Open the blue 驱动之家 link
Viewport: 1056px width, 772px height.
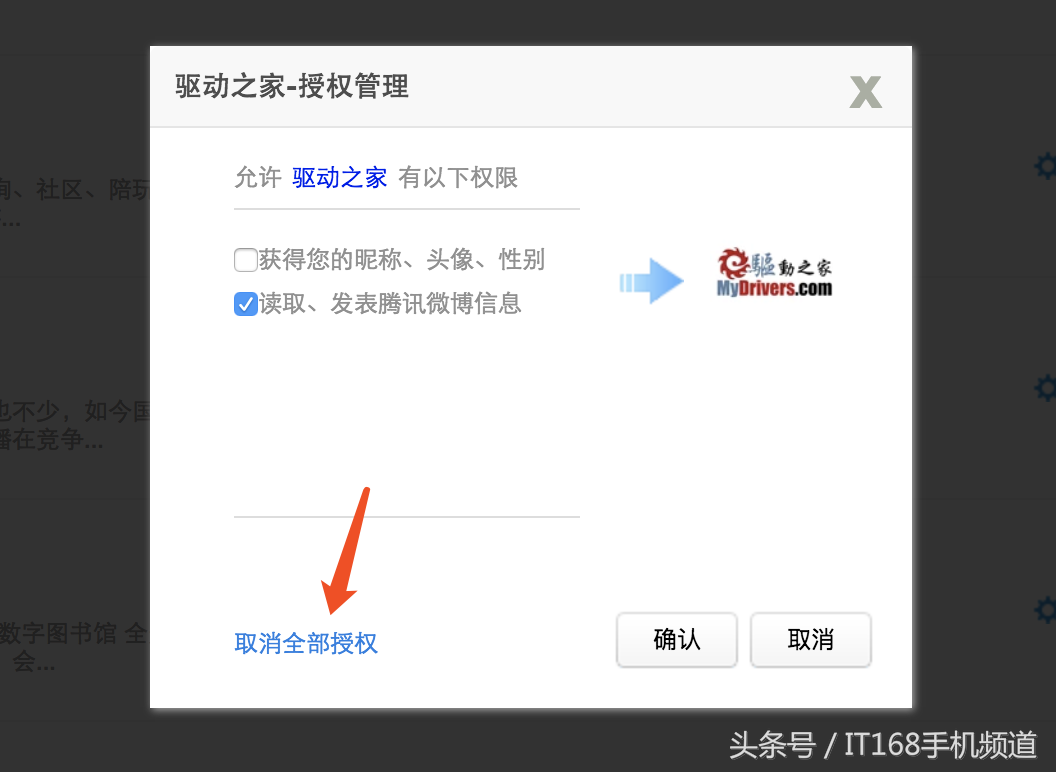click(x=339, y=178)
